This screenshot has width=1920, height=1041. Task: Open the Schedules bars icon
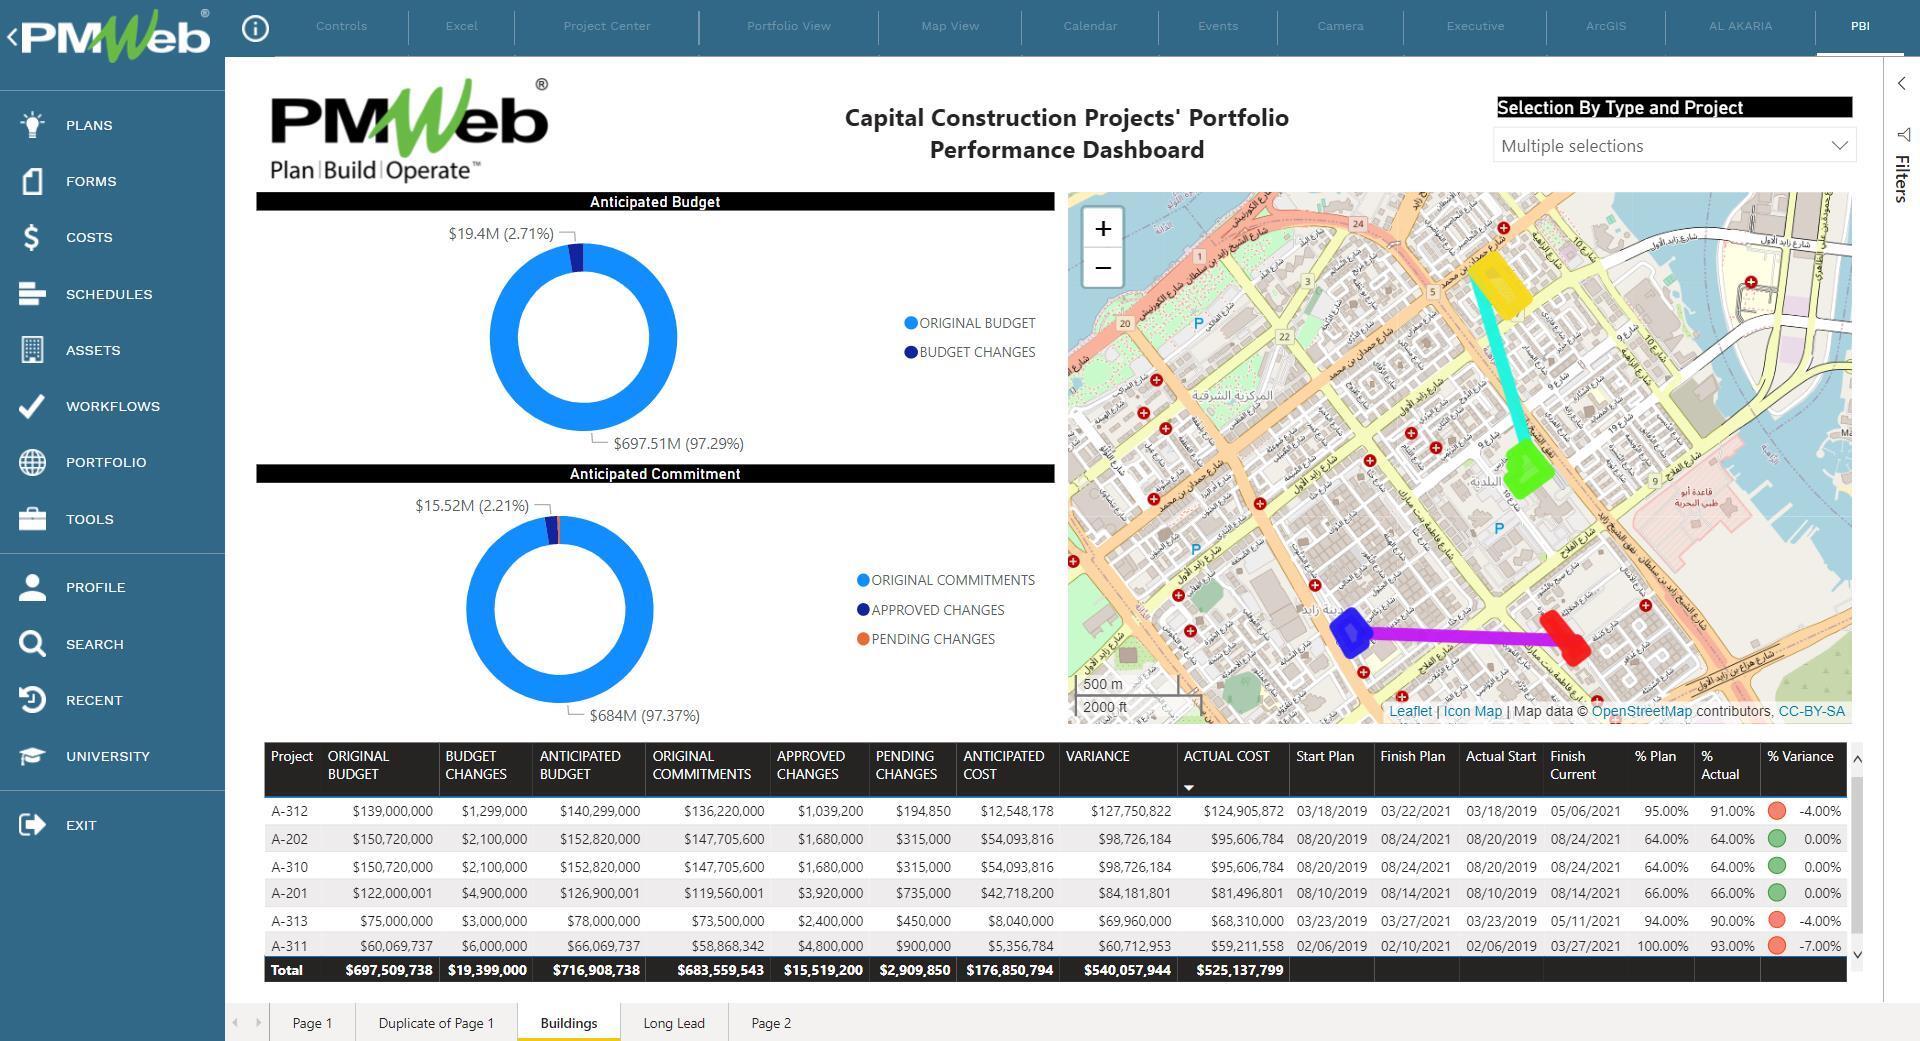pos(32,294)
